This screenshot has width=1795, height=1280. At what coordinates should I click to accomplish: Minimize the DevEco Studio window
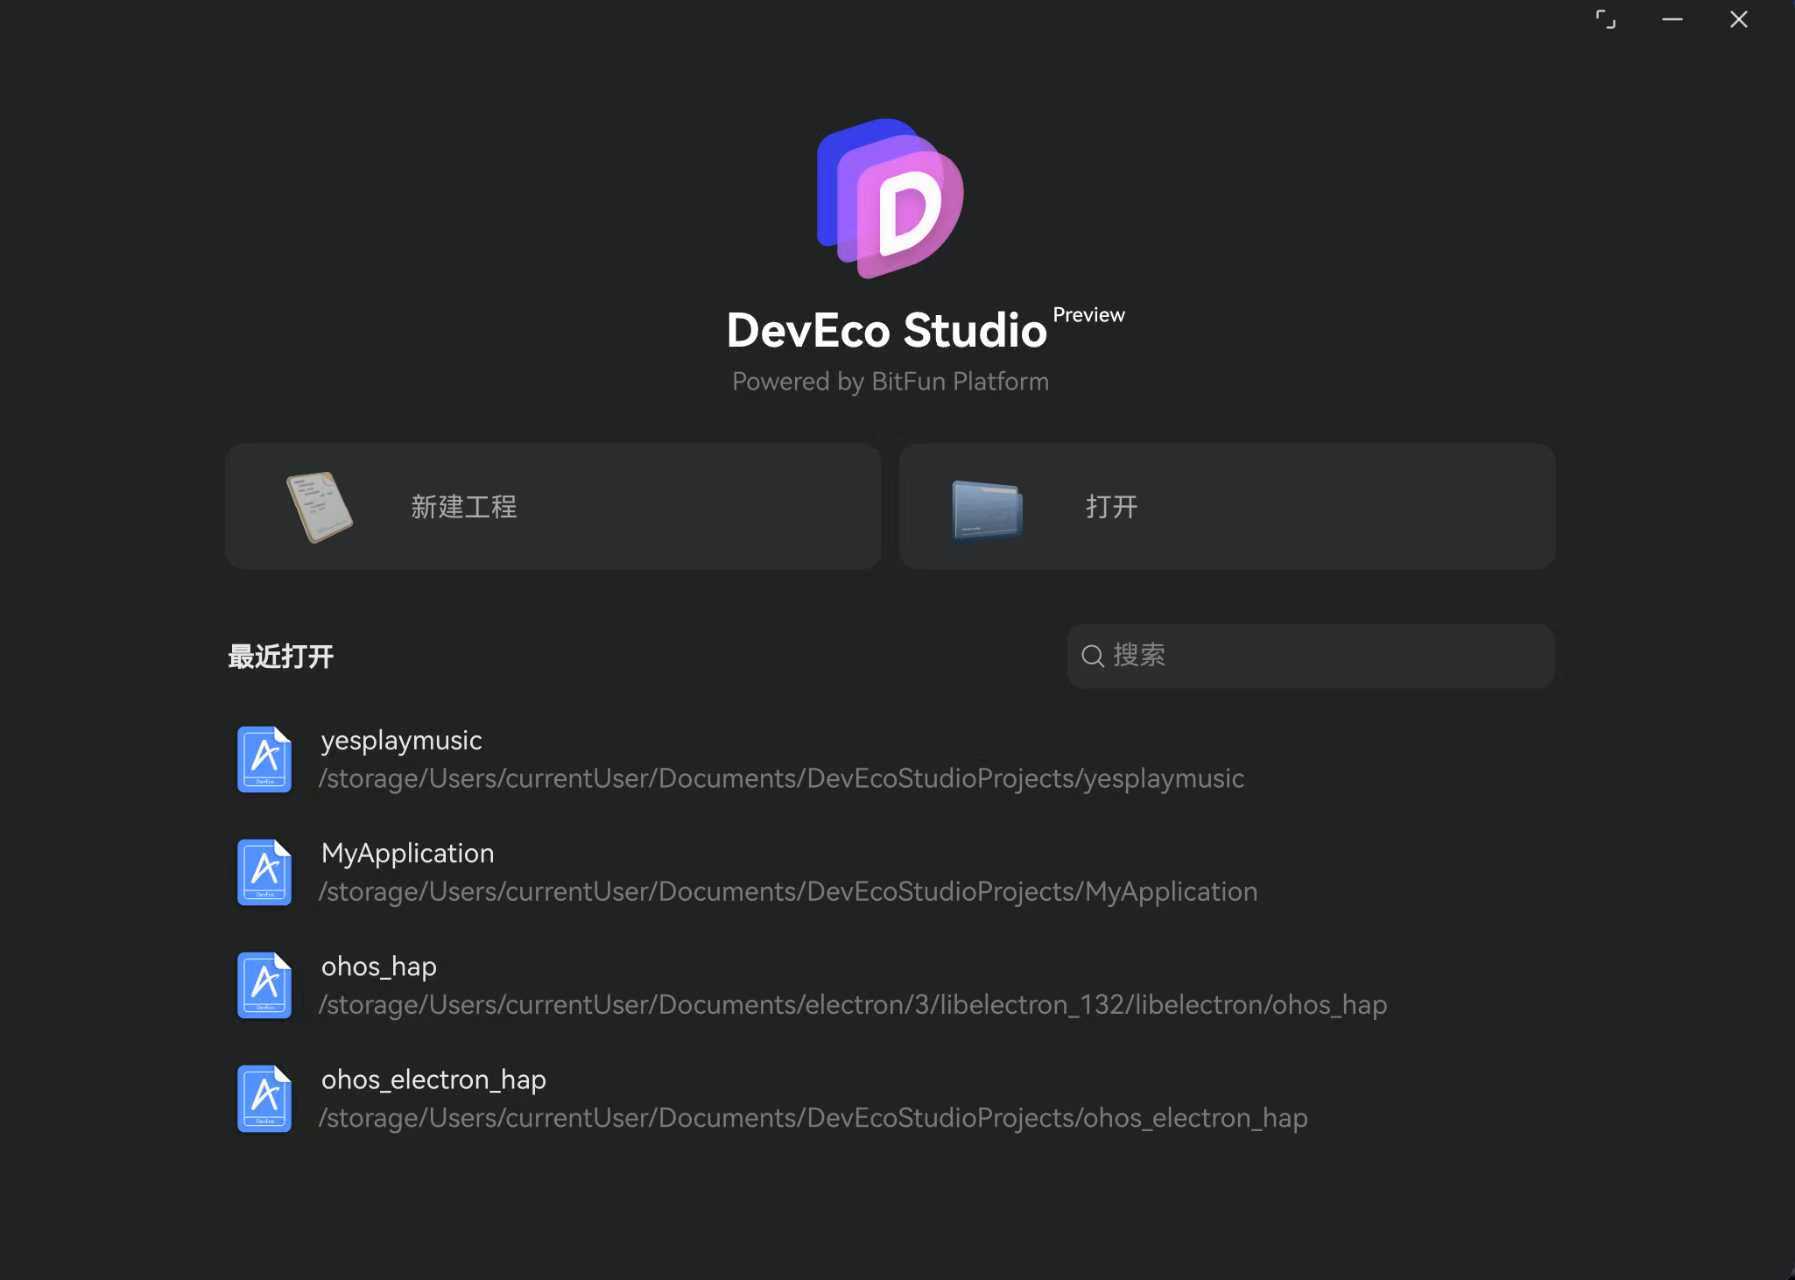1672,19
